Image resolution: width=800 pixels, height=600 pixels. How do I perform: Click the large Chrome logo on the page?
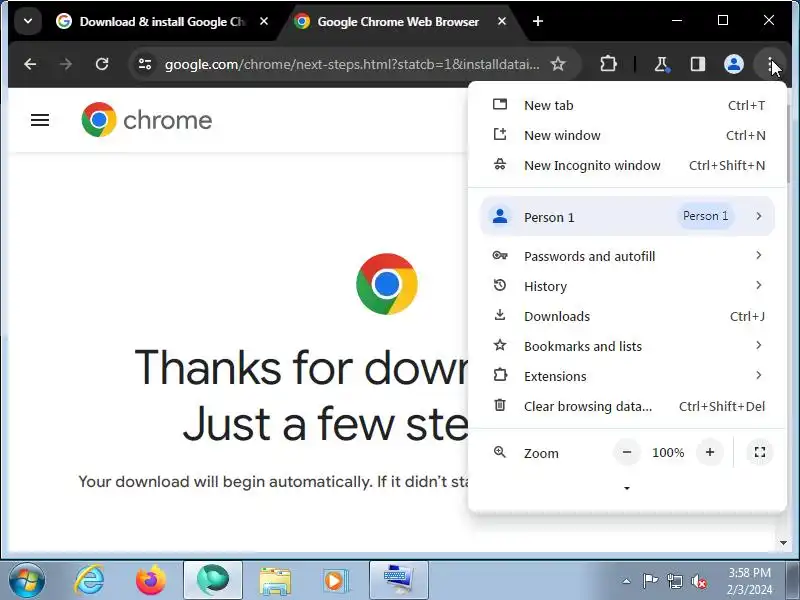point(387,284)
